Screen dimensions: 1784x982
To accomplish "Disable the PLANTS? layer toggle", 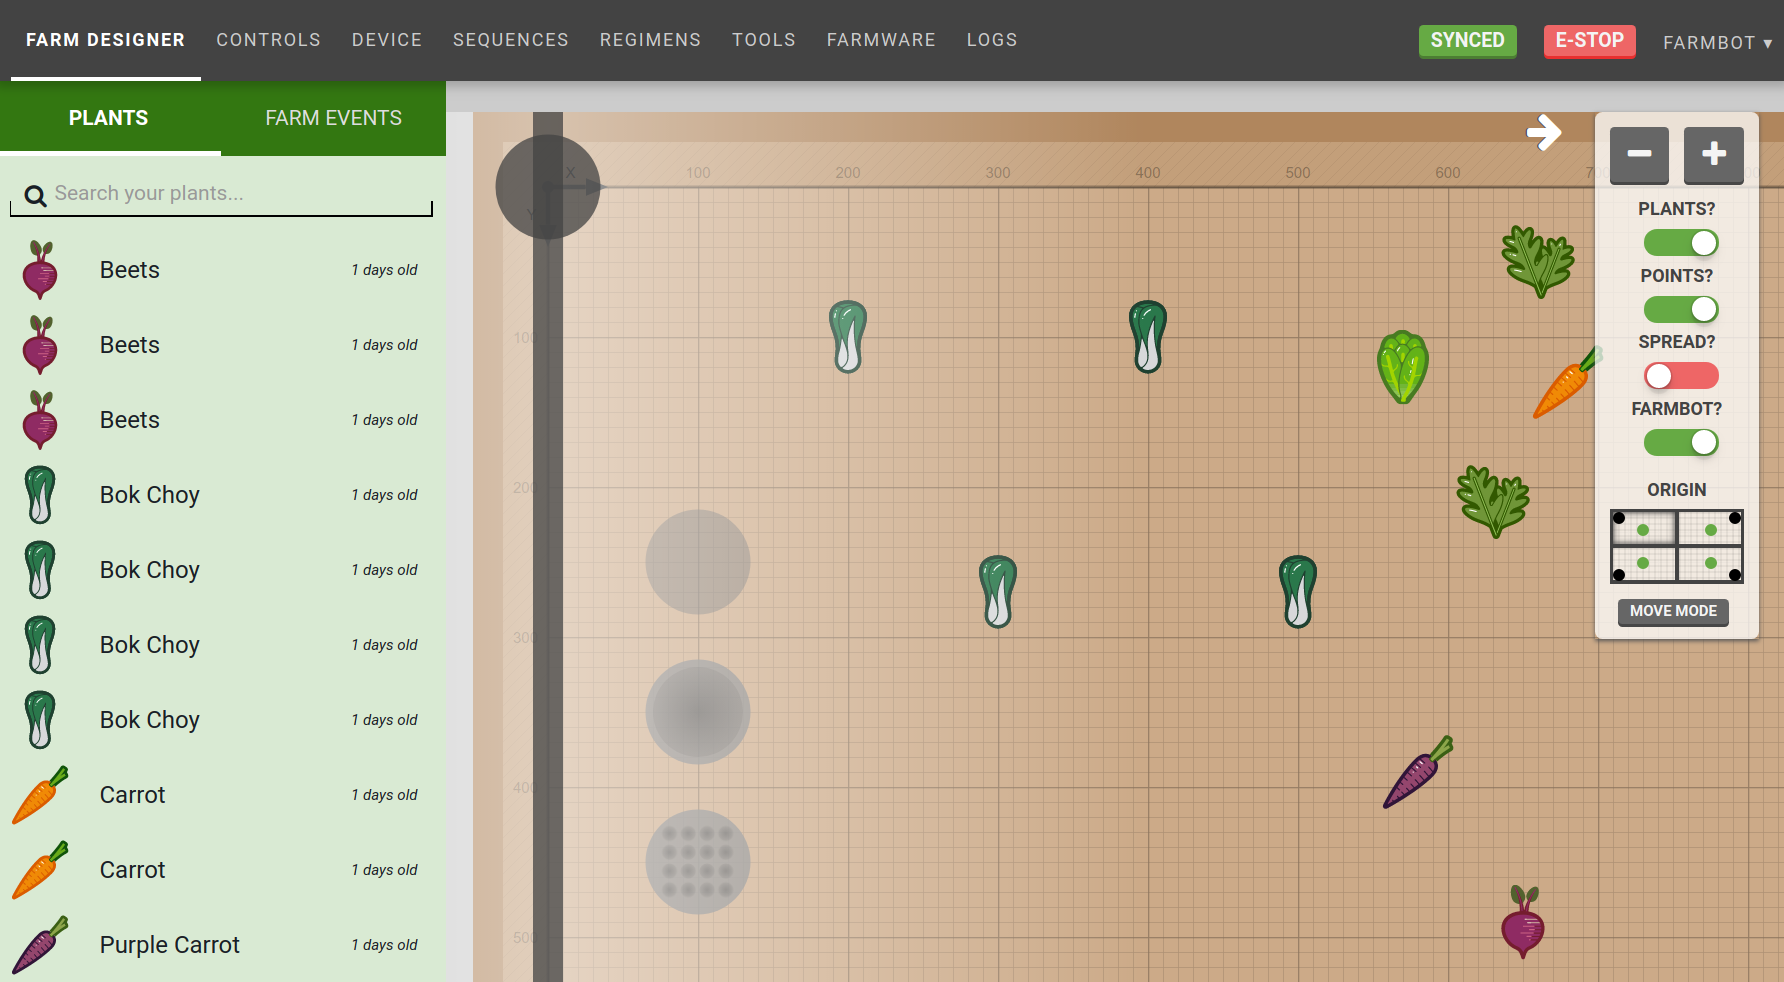I will tap(1680, 243).
